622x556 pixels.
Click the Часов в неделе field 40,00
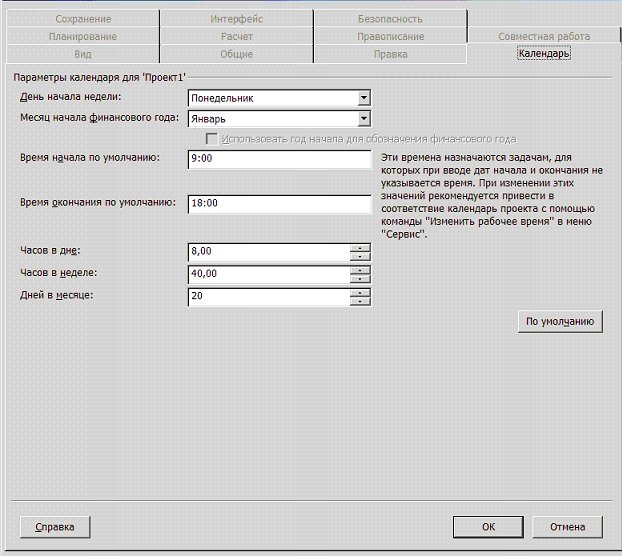tap(269, 274)
